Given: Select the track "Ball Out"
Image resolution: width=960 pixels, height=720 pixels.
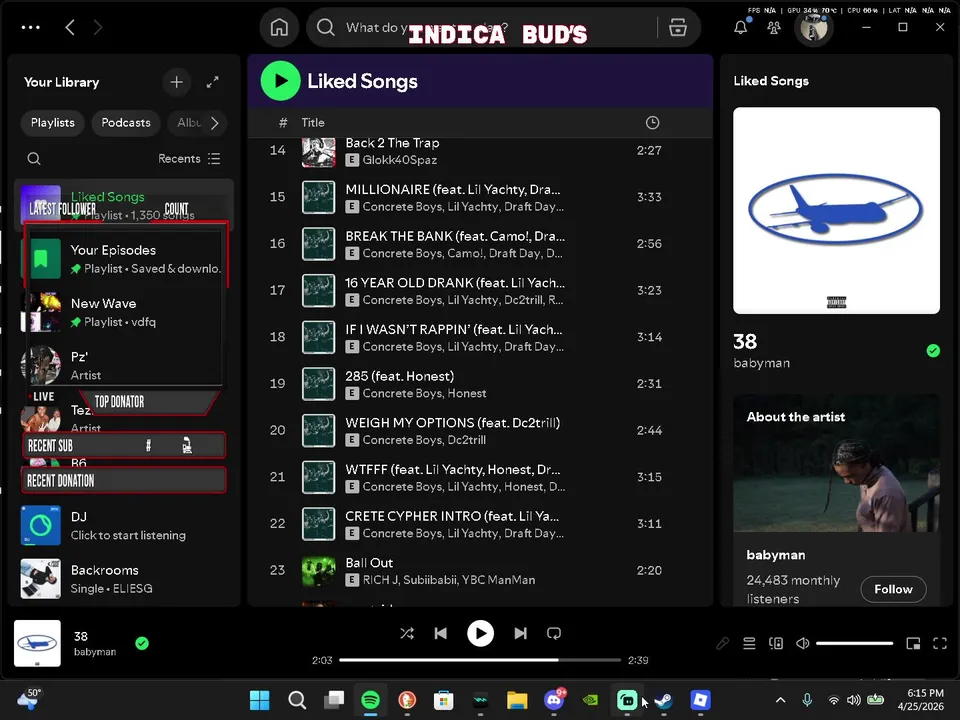Looking at the screenshot, I should coord(480,571).
